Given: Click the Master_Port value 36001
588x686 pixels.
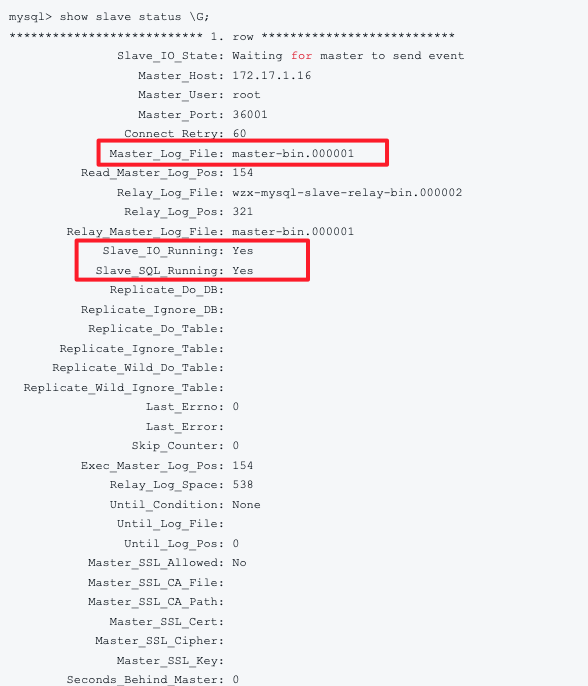Looking at the screenshot, I should click(x=250, y=115).
